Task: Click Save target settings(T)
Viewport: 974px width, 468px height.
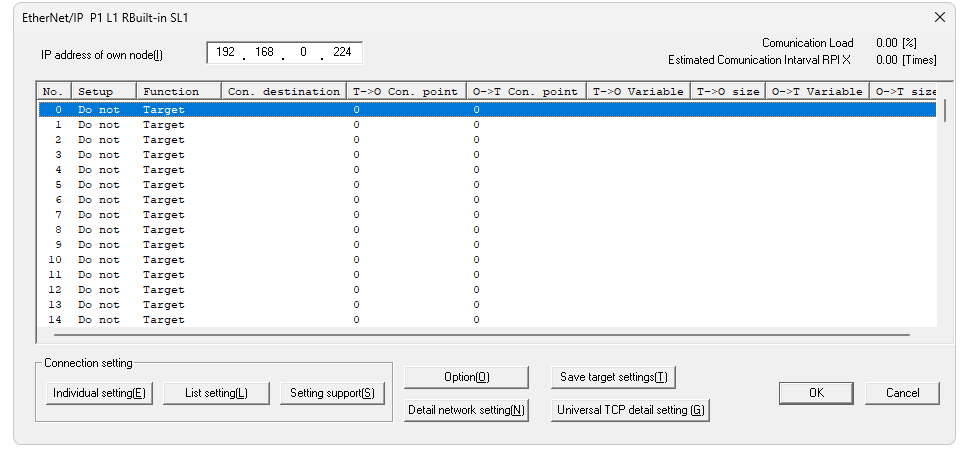Action: point(613,377)
